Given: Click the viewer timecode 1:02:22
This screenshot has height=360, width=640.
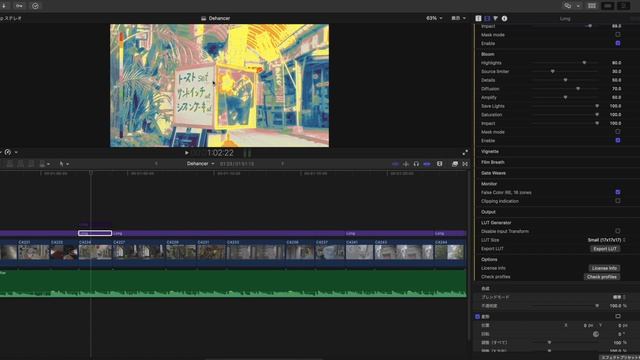Looking at the screenshot, I should 220,153.
